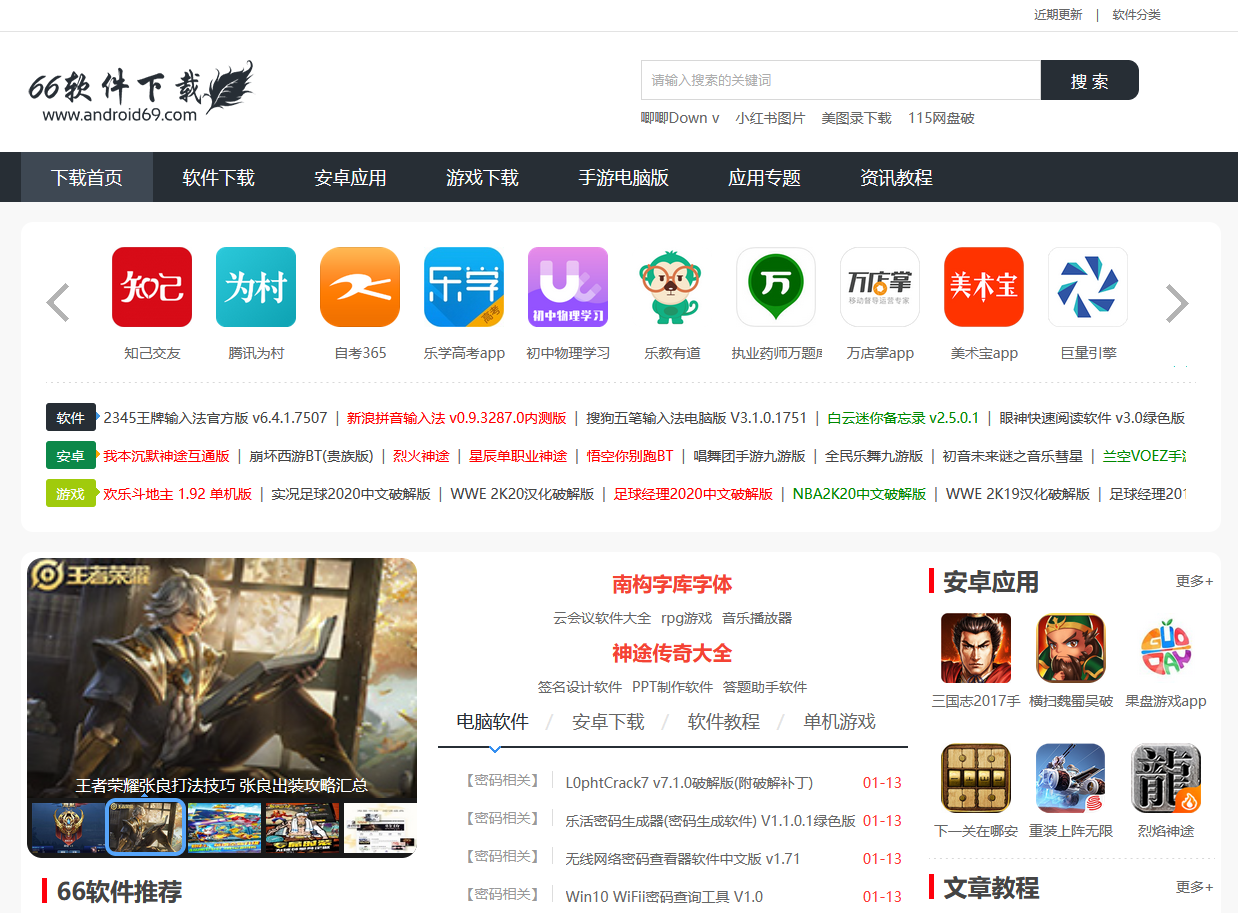This screenshot has height=913, width=1238.
Task: Click the 神途传奇大全 headline
Action: pyautogui.click(x=672, y=653)
